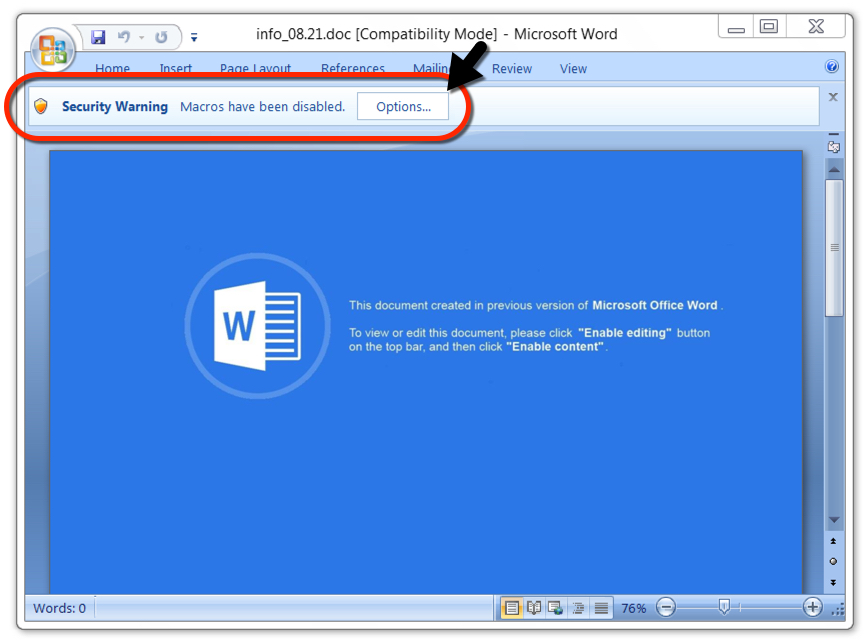Click the Next Page double-arrow button
This screenshot has height=644, width=867.
coord(833,583)
